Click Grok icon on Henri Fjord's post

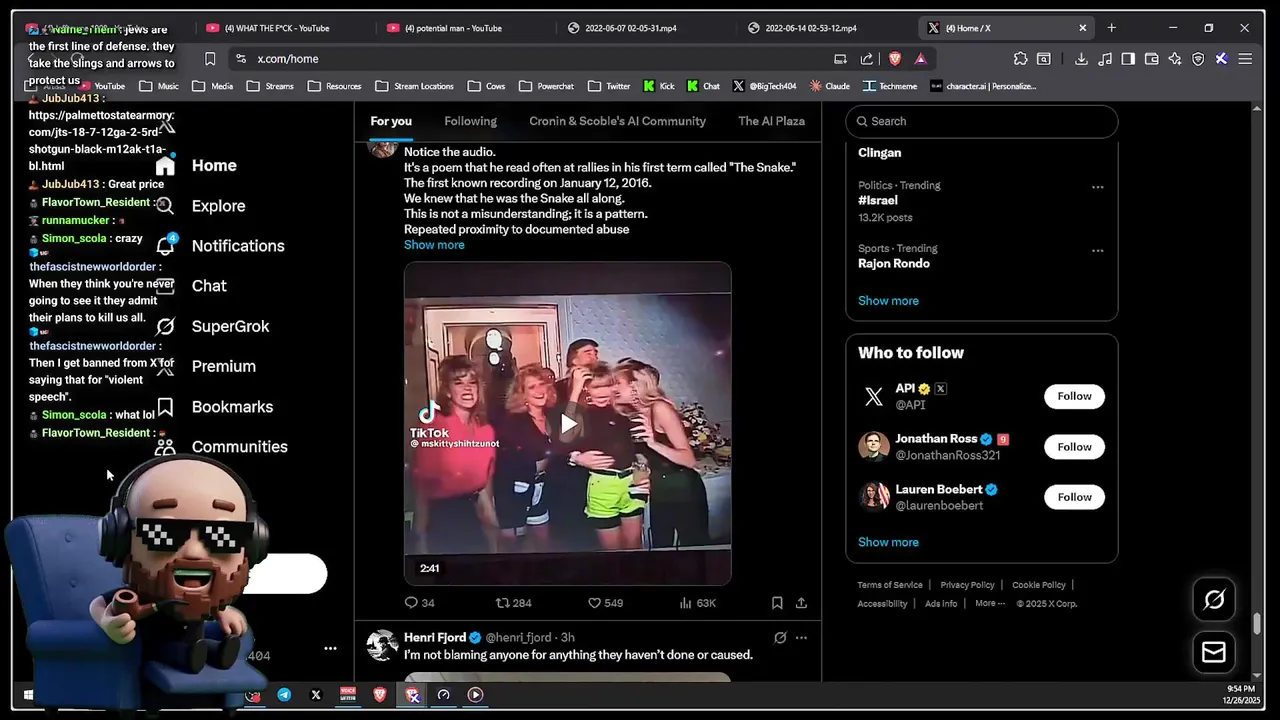click(x=780, y=637)
